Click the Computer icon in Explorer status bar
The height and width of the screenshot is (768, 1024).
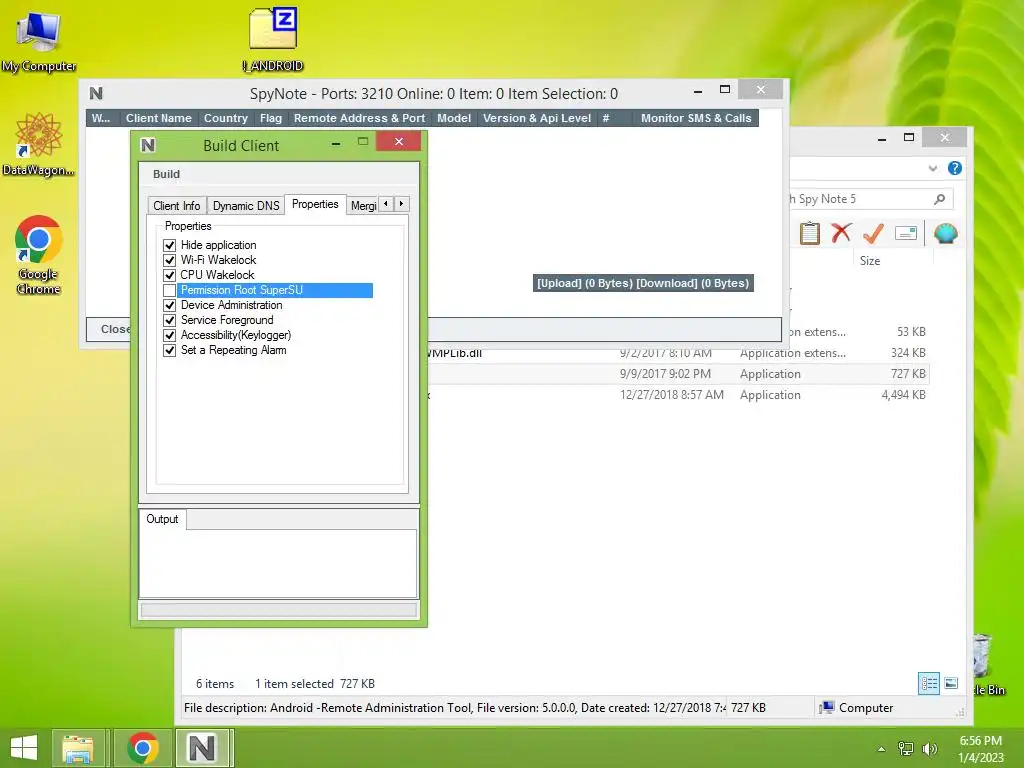(x=827, y=707)
